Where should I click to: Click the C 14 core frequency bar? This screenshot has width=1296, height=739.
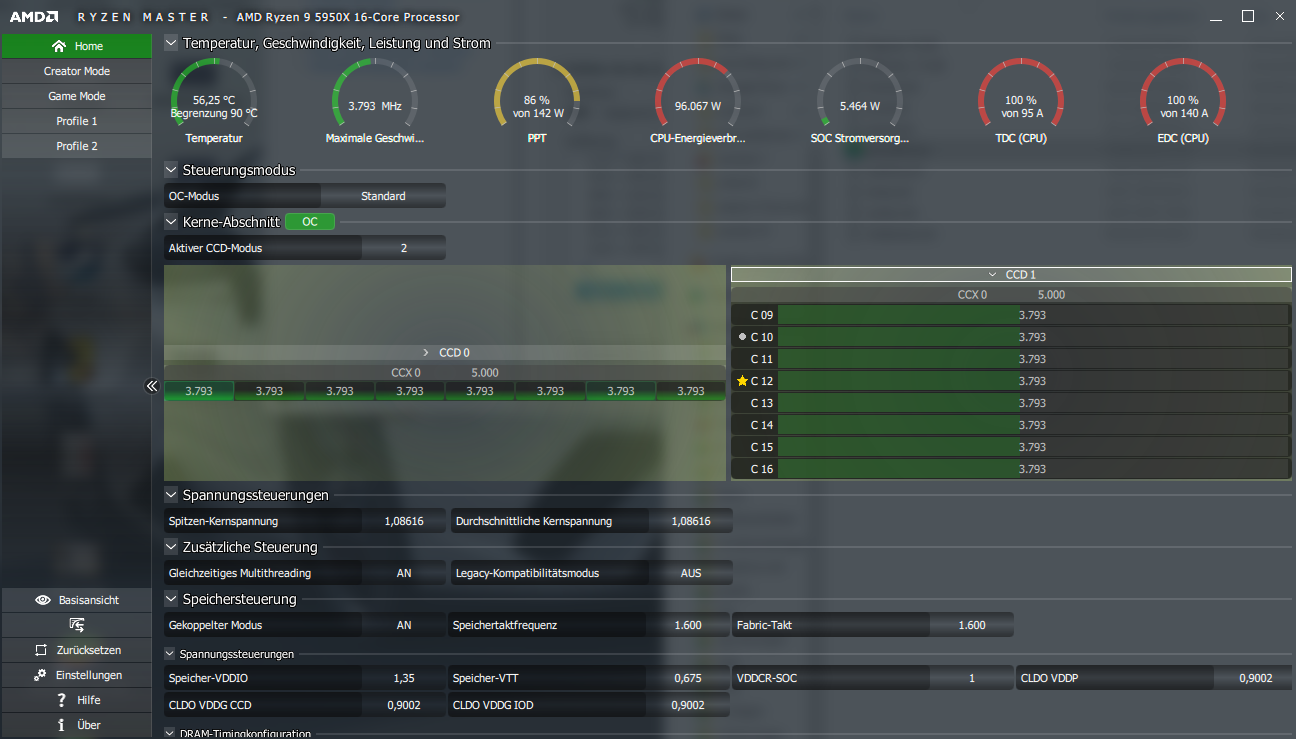(x=1033, y=425)
